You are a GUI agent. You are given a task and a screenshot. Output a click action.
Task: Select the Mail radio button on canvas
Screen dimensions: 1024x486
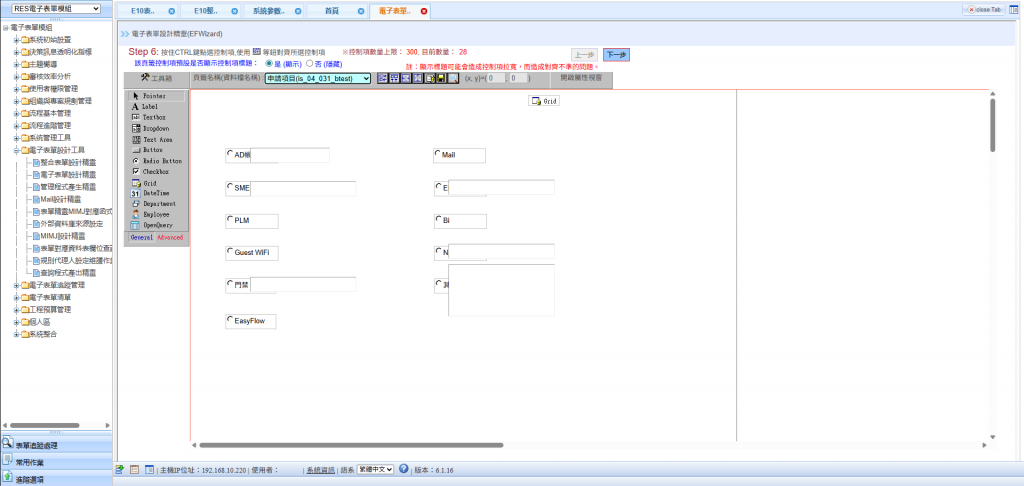[438, 154]
